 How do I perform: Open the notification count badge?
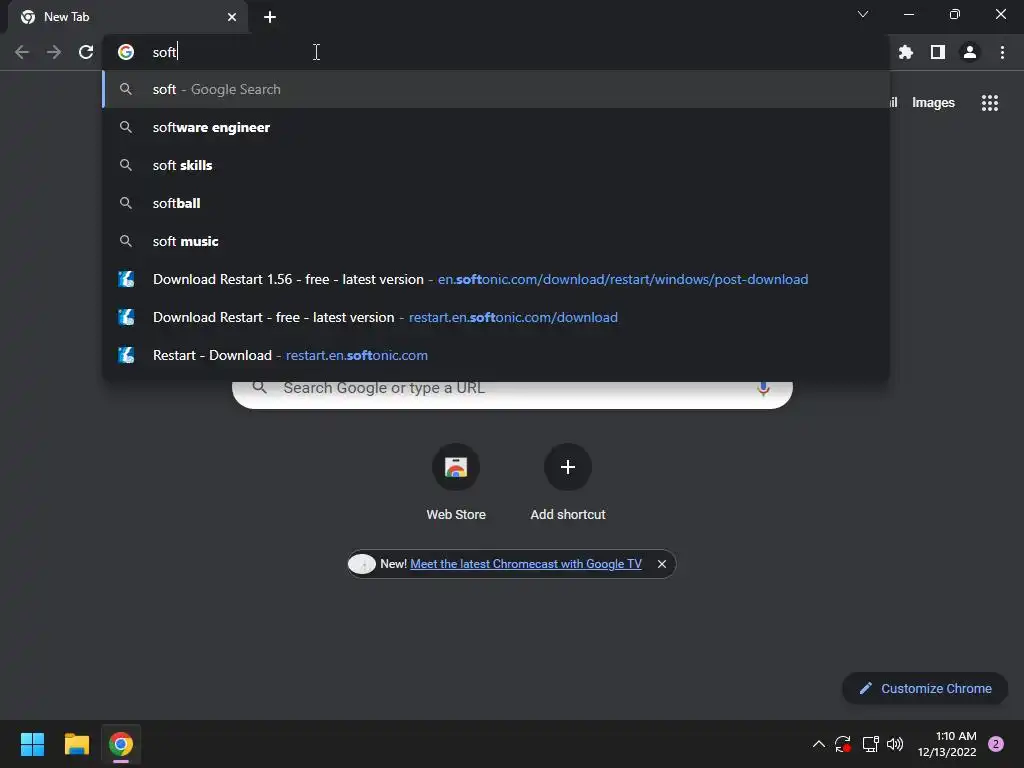coord(996,744)
